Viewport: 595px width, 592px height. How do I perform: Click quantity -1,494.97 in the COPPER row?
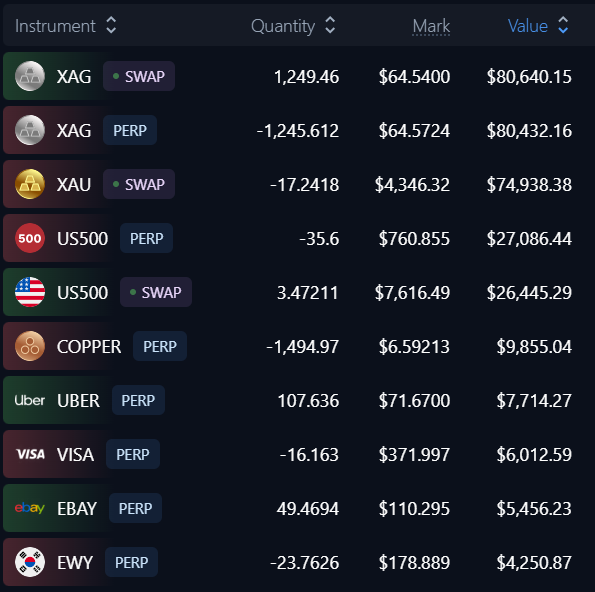[302, 347]
